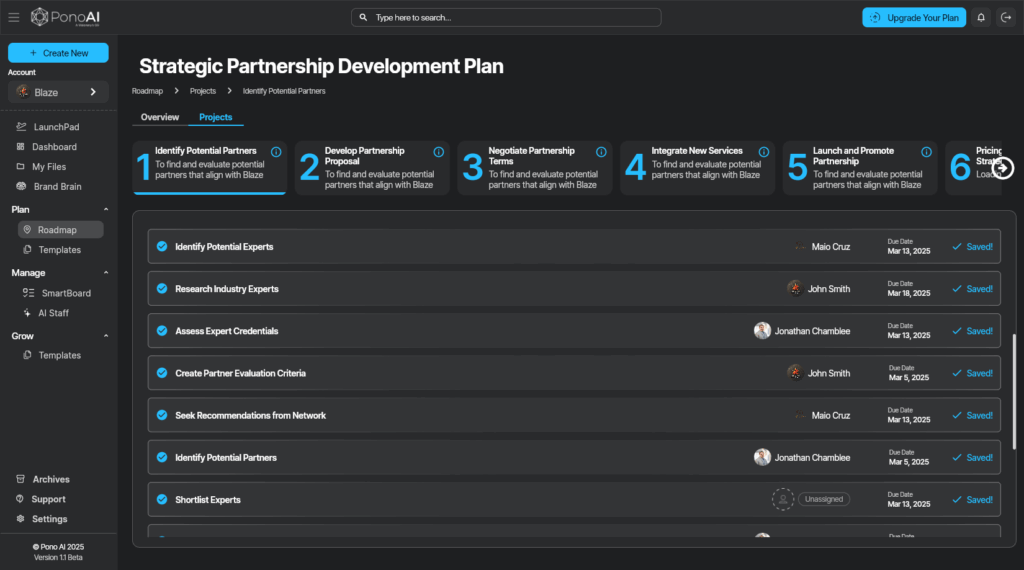
Task: Toggle checkmark for Assess Expert Credentials task
Action: pos(161,331)
